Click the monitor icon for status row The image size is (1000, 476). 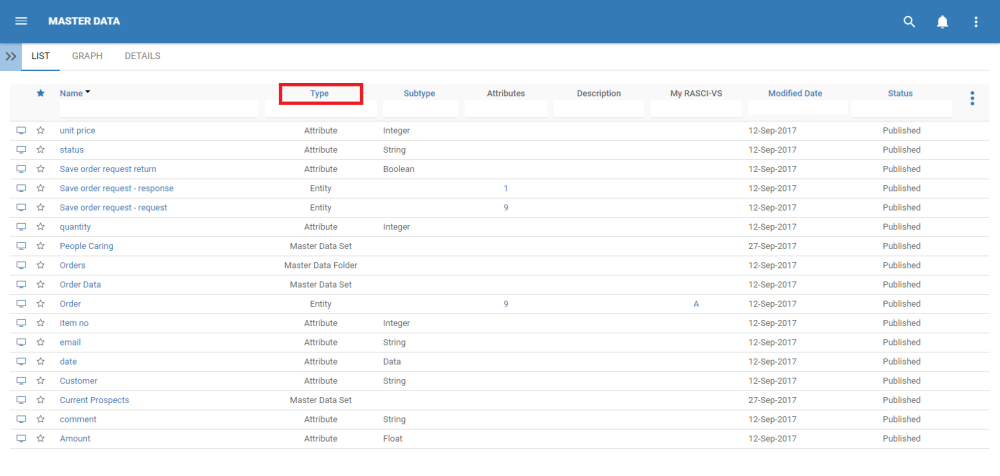coord(21,150)
